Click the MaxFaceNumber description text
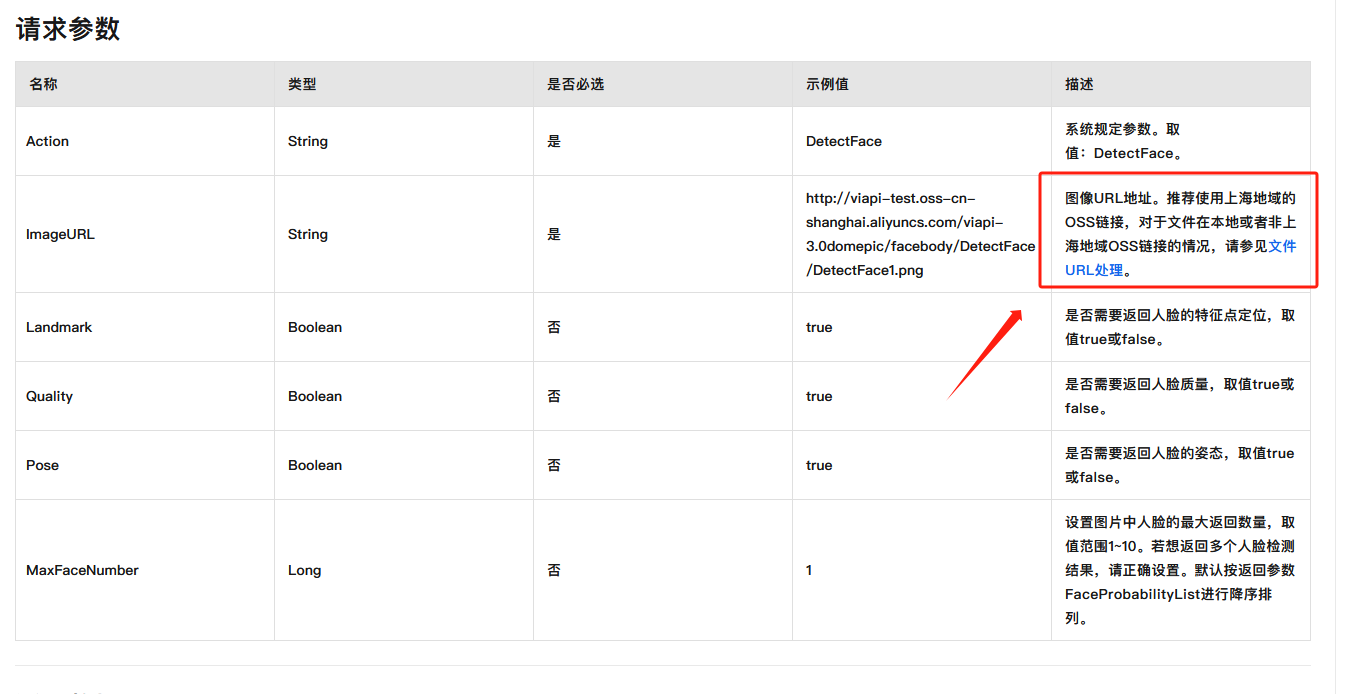 (1180, 570)
